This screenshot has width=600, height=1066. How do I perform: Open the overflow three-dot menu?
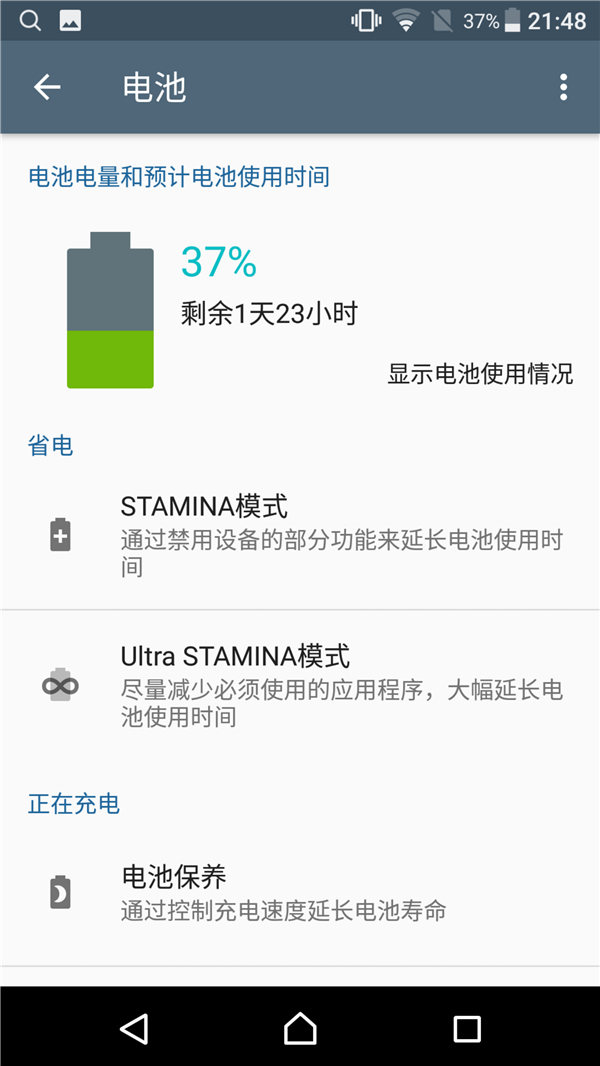click(x=564, y=87)
